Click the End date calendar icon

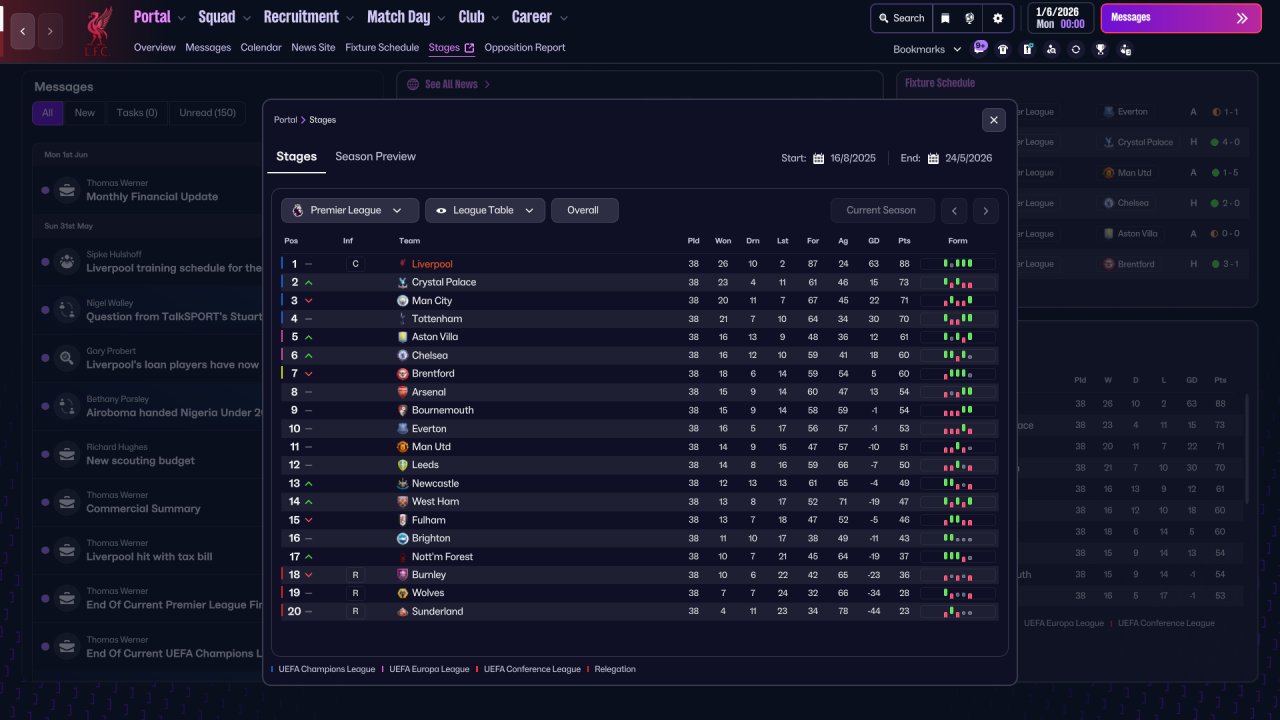933,158
